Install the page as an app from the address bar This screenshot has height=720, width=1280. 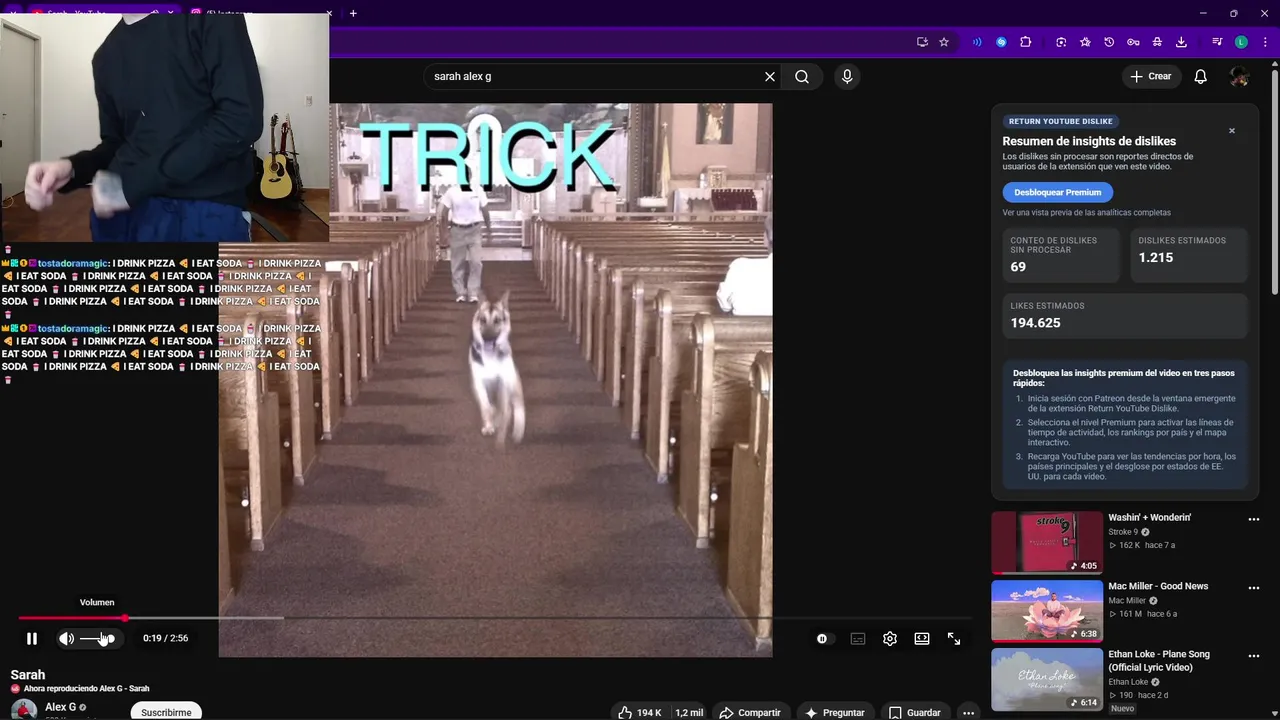pos(922,42)
